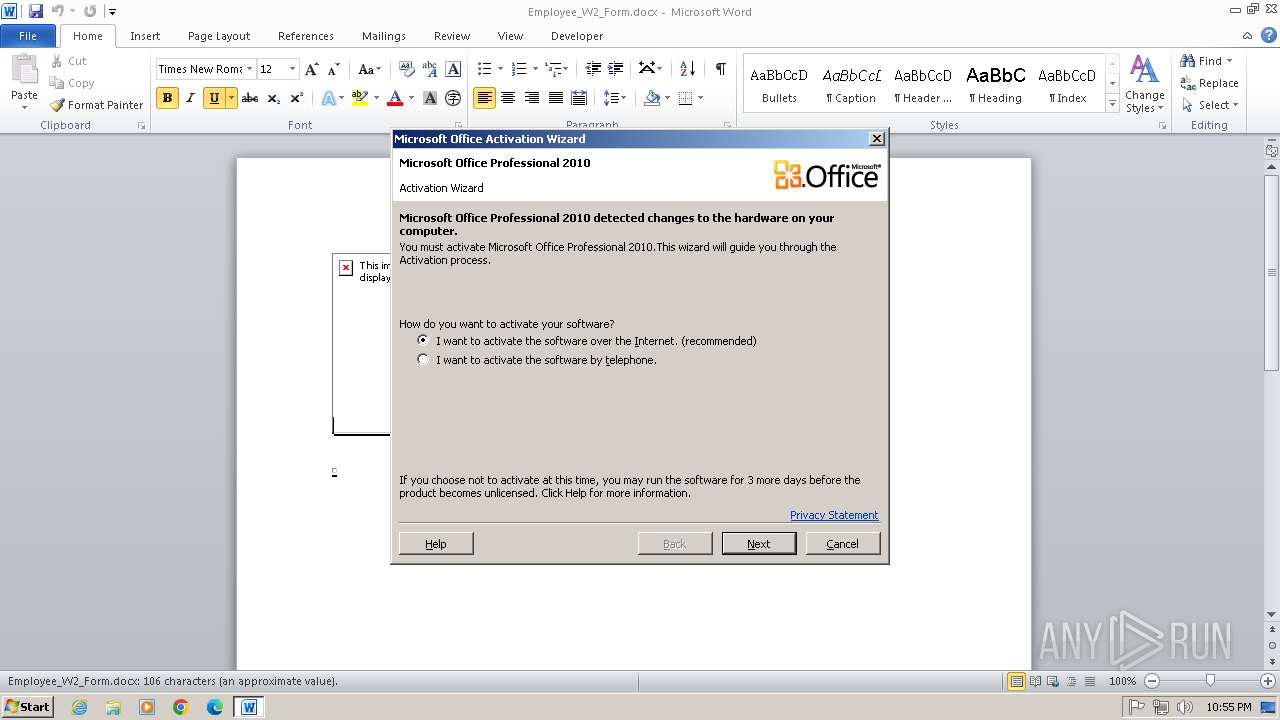Toggle Show/Hide paragraph marks
This screenshot has width=1280, height=720.
(720, 69)
